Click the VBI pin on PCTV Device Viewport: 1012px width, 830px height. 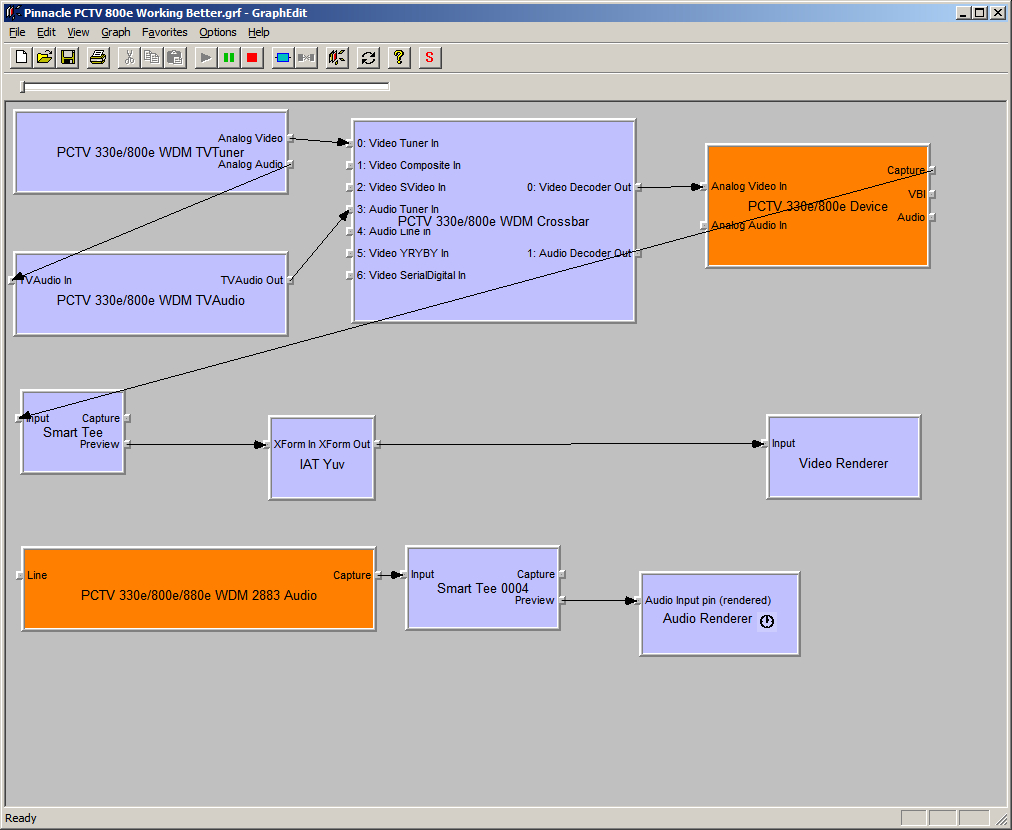click(932, 194)
